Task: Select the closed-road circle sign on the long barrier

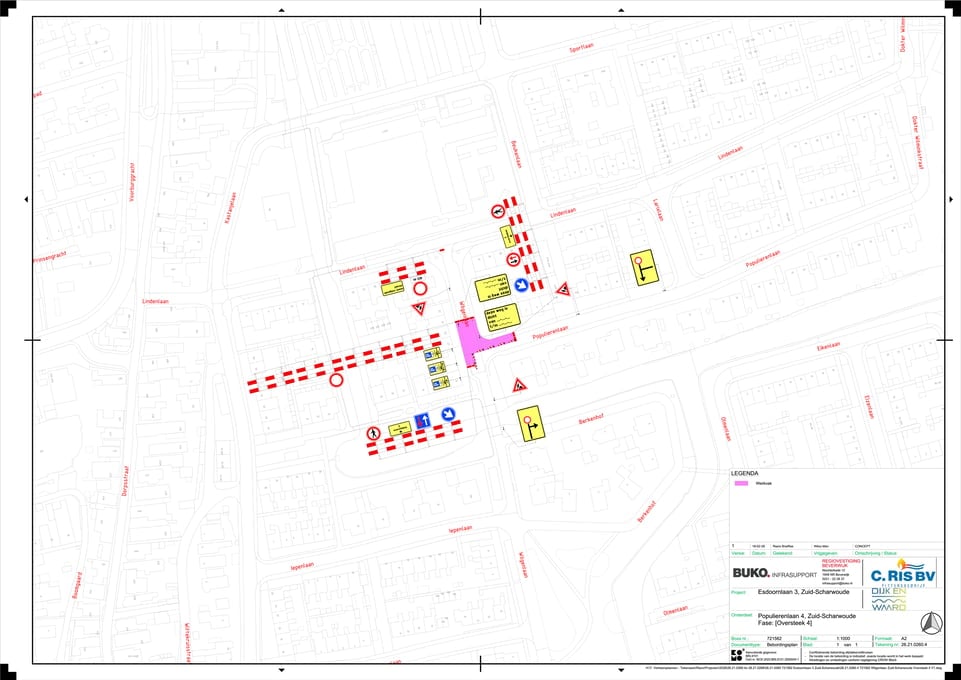Action: coord(336,380)
